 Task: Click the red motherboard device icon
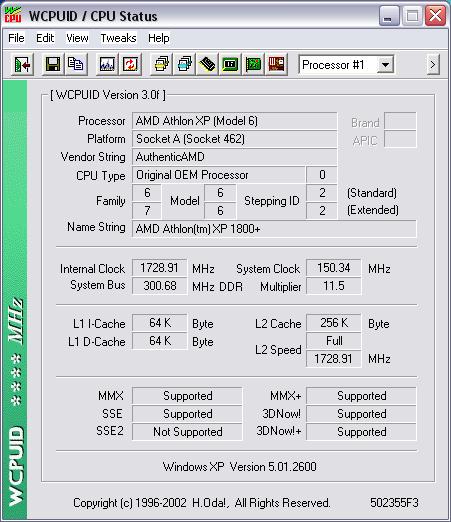pyautogui.click(x=276, y=64)
